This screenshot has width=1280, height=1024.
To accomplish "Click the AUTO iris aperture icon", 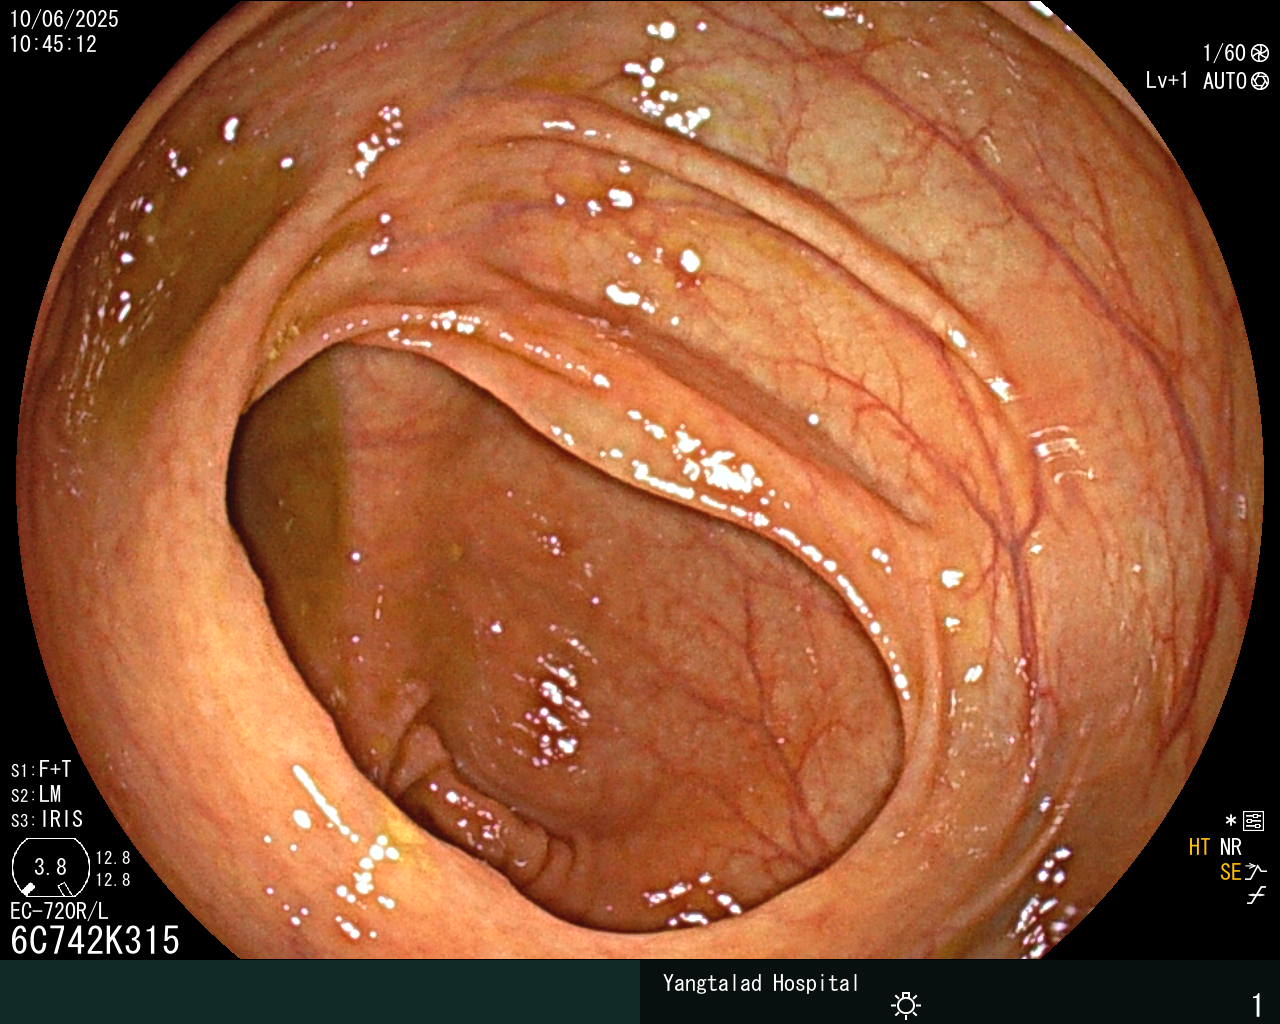I will point(1260,81).
